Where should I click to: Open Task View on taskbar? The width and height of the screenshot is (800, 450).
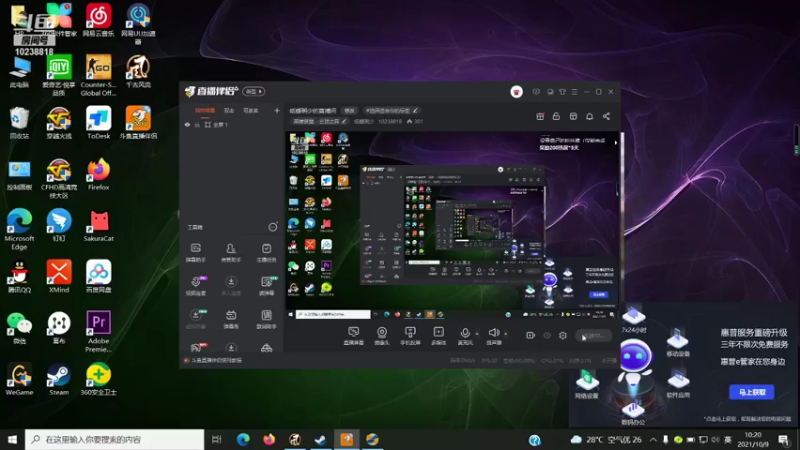click(216, 439)
